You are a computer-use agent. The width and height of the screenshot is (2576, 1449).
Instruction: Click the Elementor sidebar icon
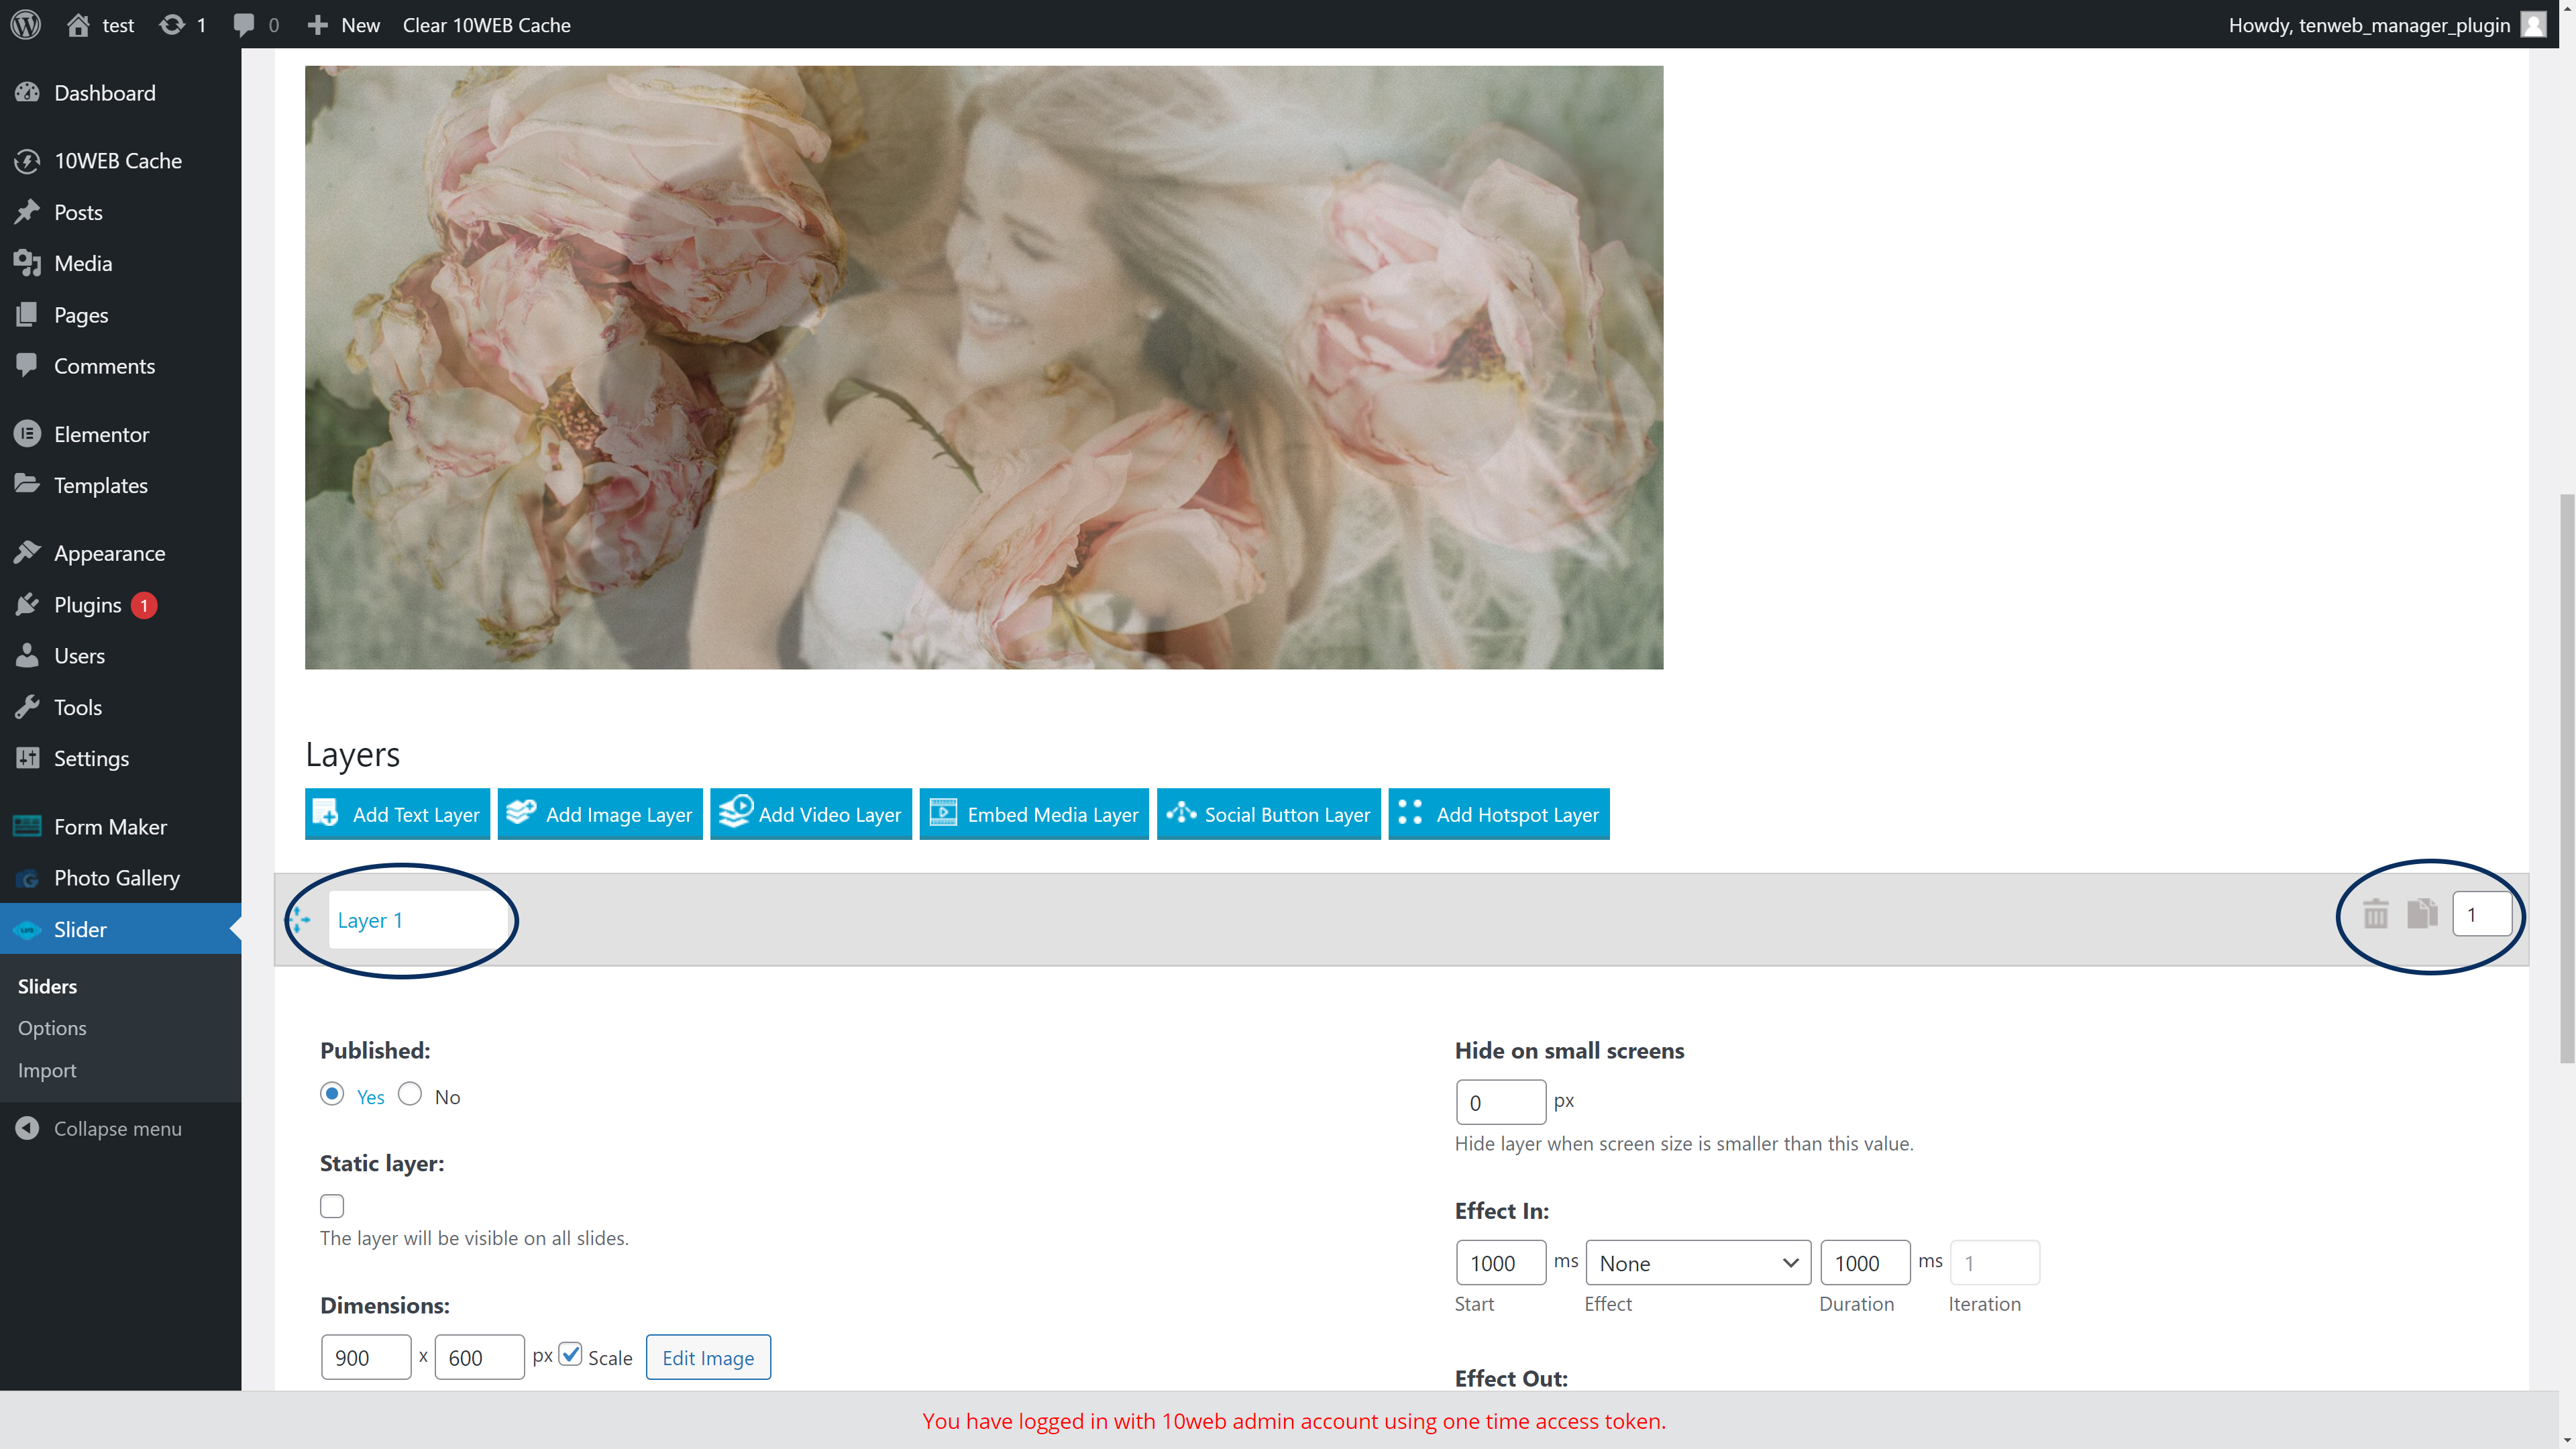27,433
